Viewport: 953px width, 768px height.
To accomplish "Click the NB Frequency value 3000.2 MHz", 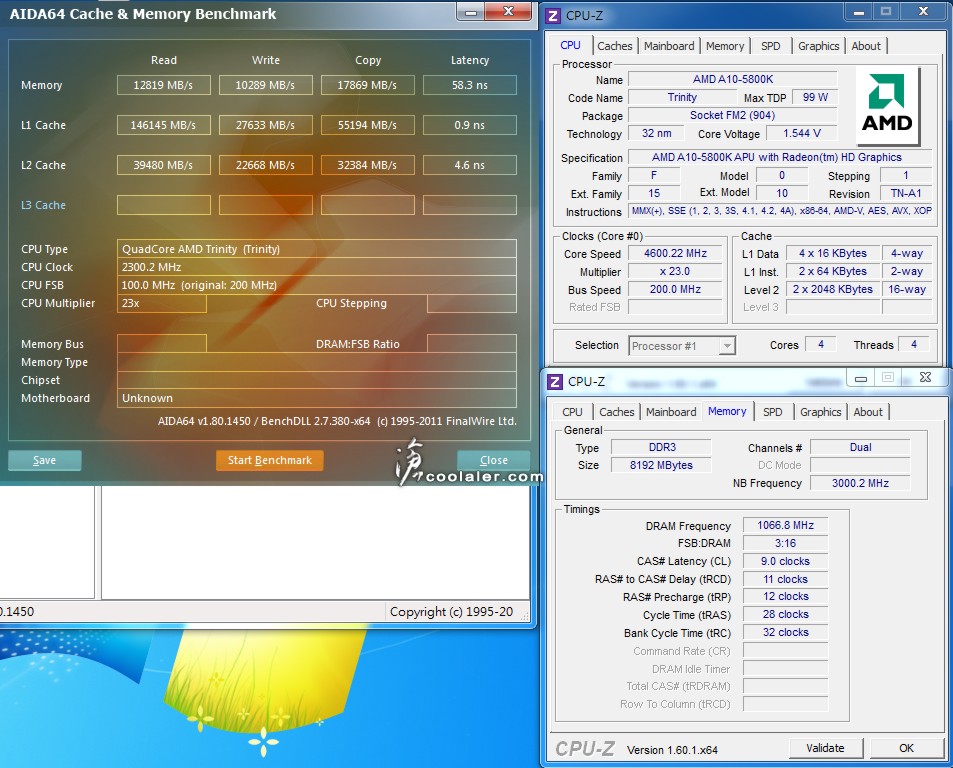I will click(x=861, y=483).
